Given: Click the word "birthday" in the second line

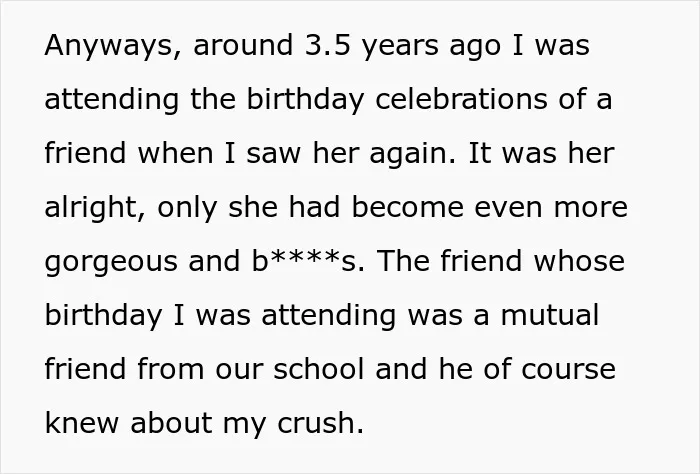Looking at the screenshot, I should point(305,100).
